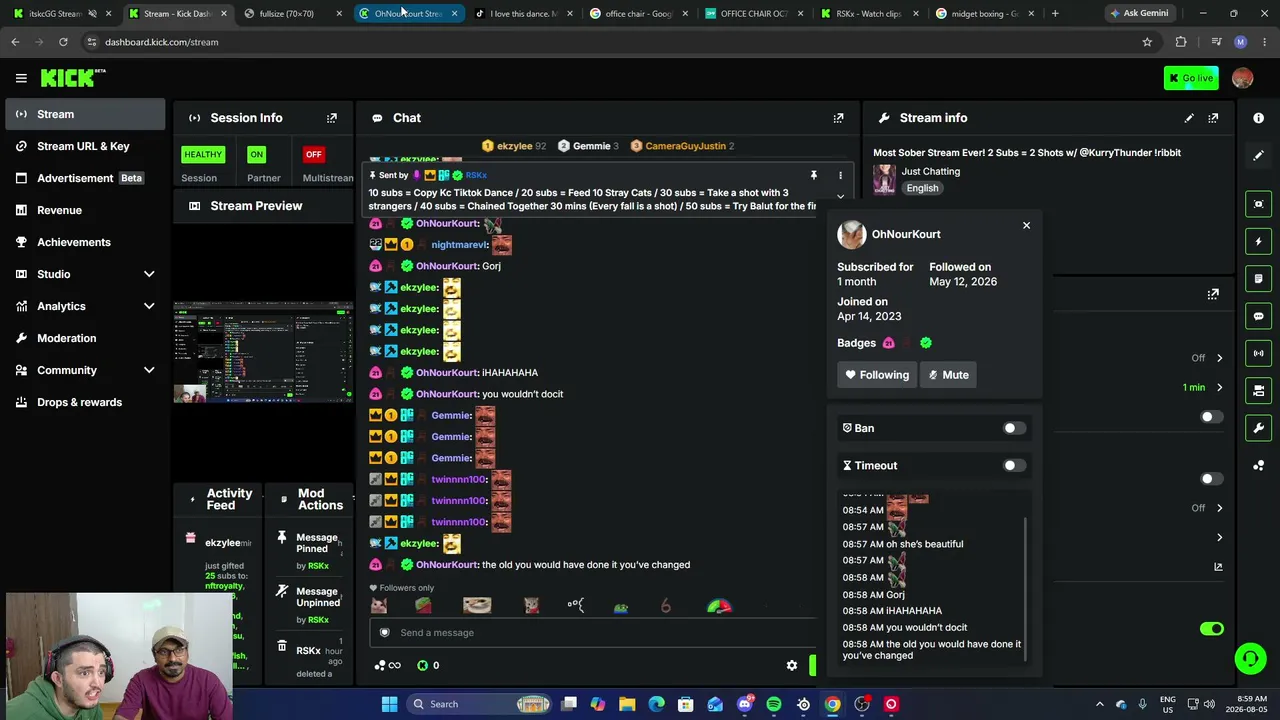Click CameraGuyJustin in the gifter leaderboard
The image size is (1280, 720).
(x=685, y=146)
